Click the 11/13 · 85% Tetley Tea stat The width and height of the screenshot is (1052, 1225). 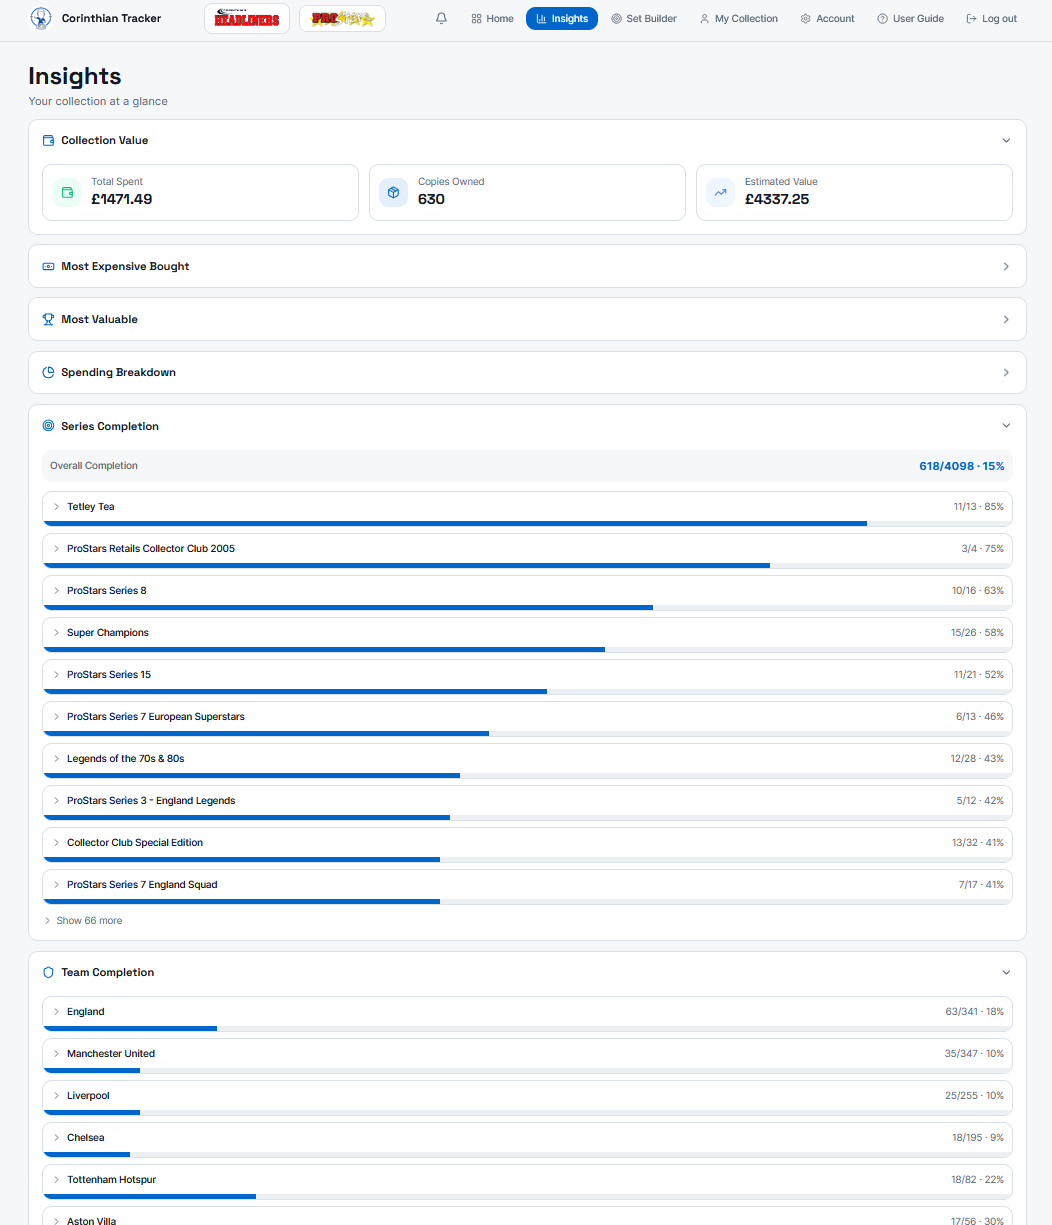978,507
